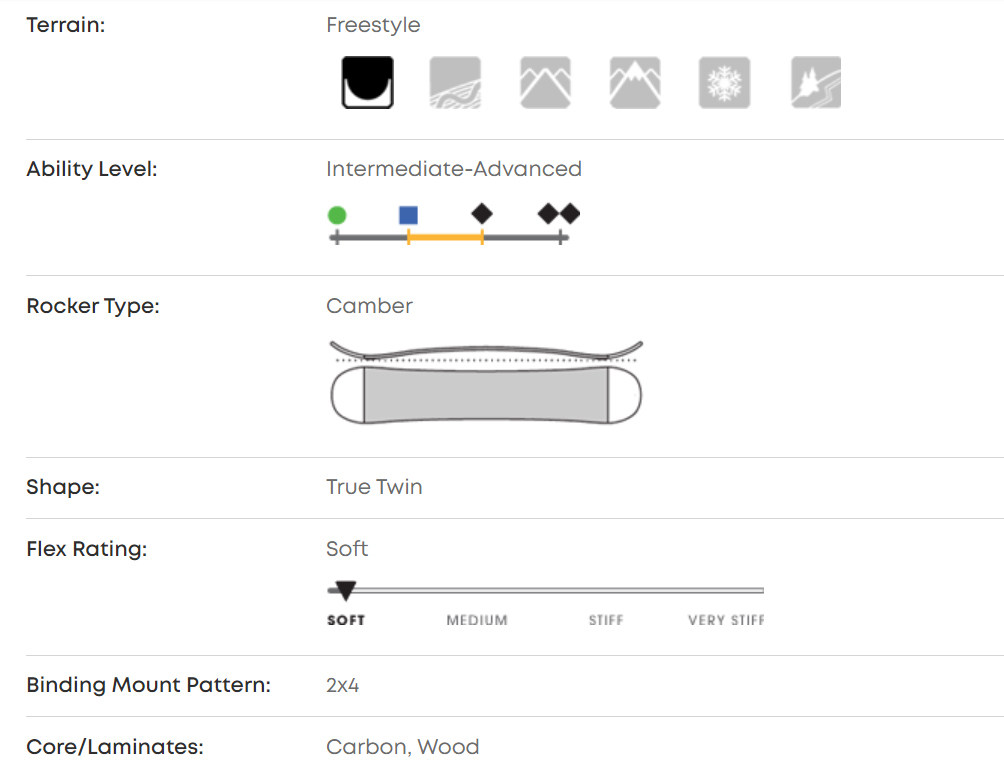Choose the snow-capped mountain terrain icon
This screenshot has height=765, width=1004.
click(x=635, y=82)
